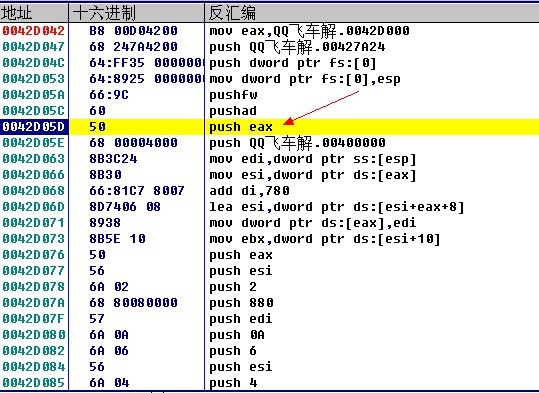Viewport: 539px width, 393px height.
Task: Click instruction mov ebx,dword ptr ds:[esi+10]
Action: pyautogui.click(x=325, y=239)
